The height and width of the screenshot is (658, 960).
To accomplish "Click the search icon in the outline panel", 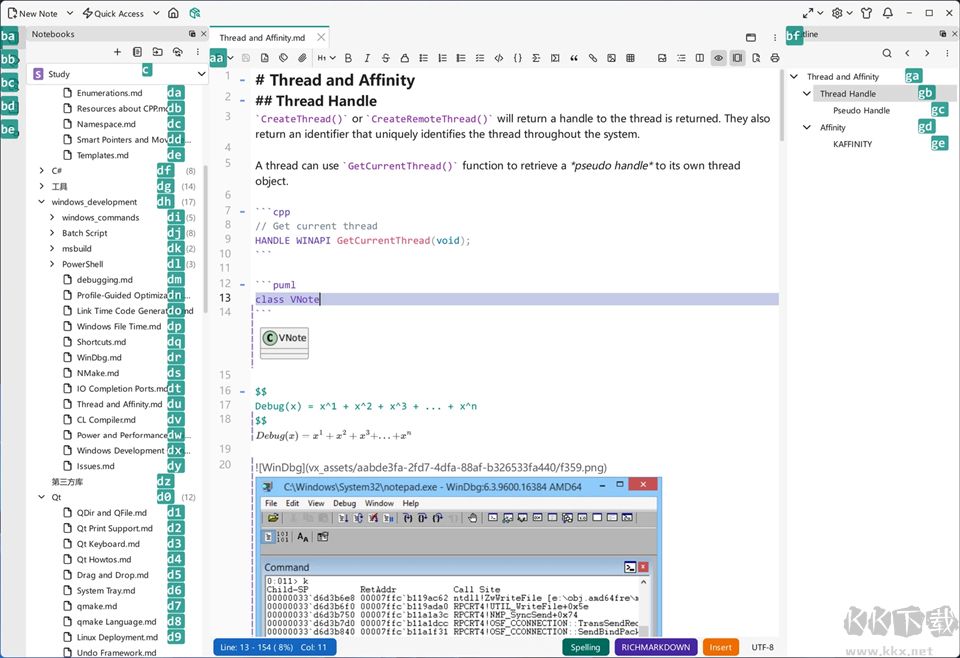I will click(x=887, y=53).
